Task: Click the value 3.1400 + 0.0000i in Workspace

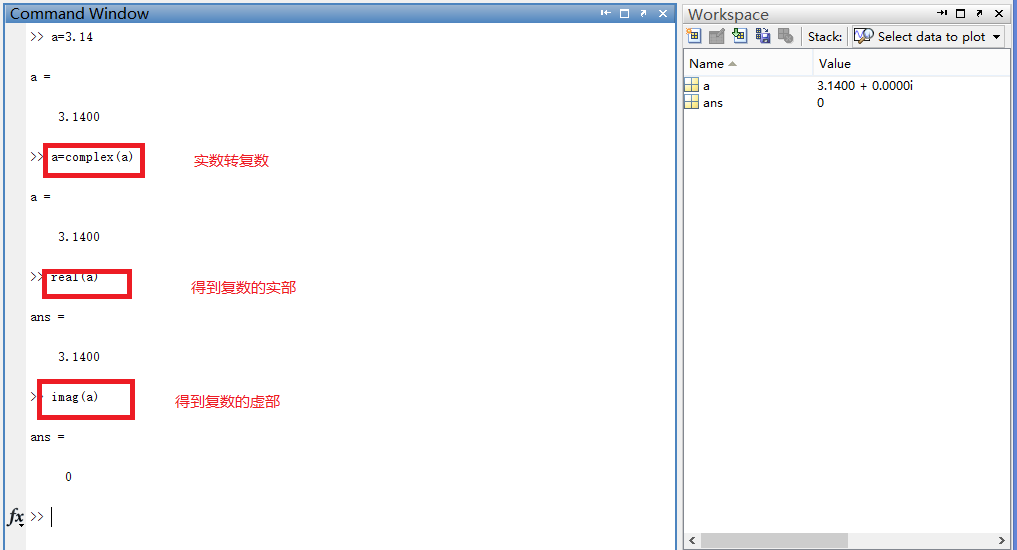Action: (x=865, y=86)
